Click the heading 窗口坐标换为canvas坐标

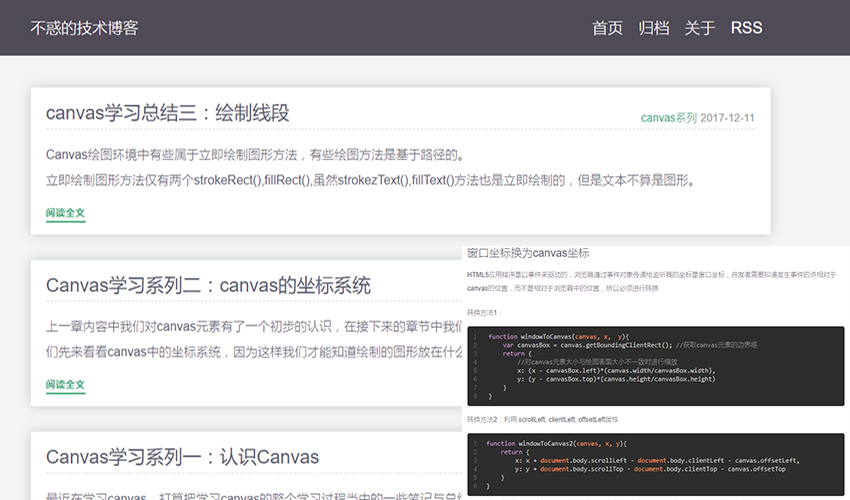coord(528,253)
